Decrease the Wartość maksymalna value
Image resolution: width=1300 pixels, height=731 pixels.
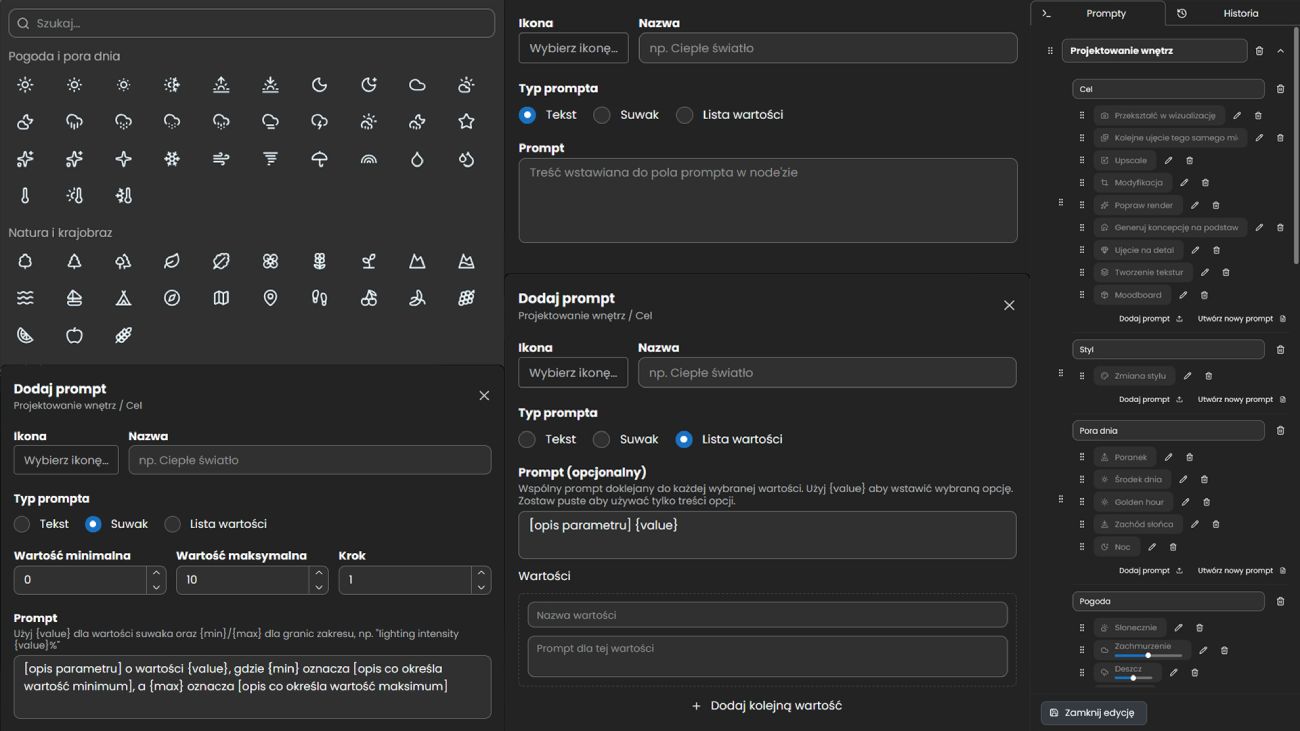pyautogui.click(x=318, y=587)
